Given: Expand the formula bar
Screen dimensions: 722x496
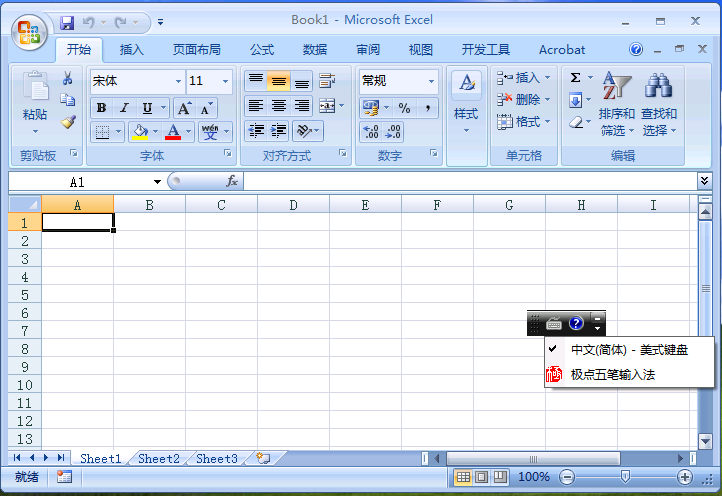Looking at the screenshot, I should (704, 181).
